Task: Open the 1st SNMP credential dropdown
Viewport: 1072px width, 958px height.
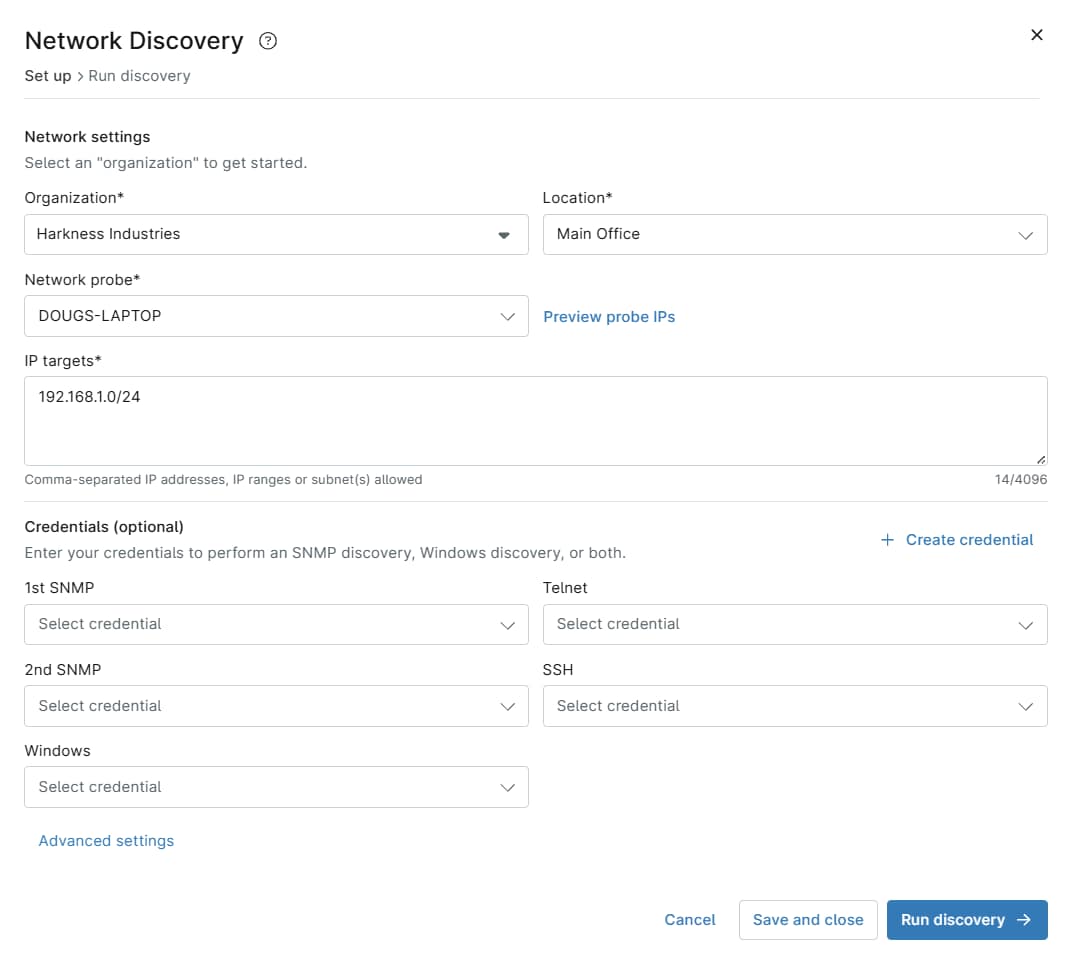Action: point(276,624)
